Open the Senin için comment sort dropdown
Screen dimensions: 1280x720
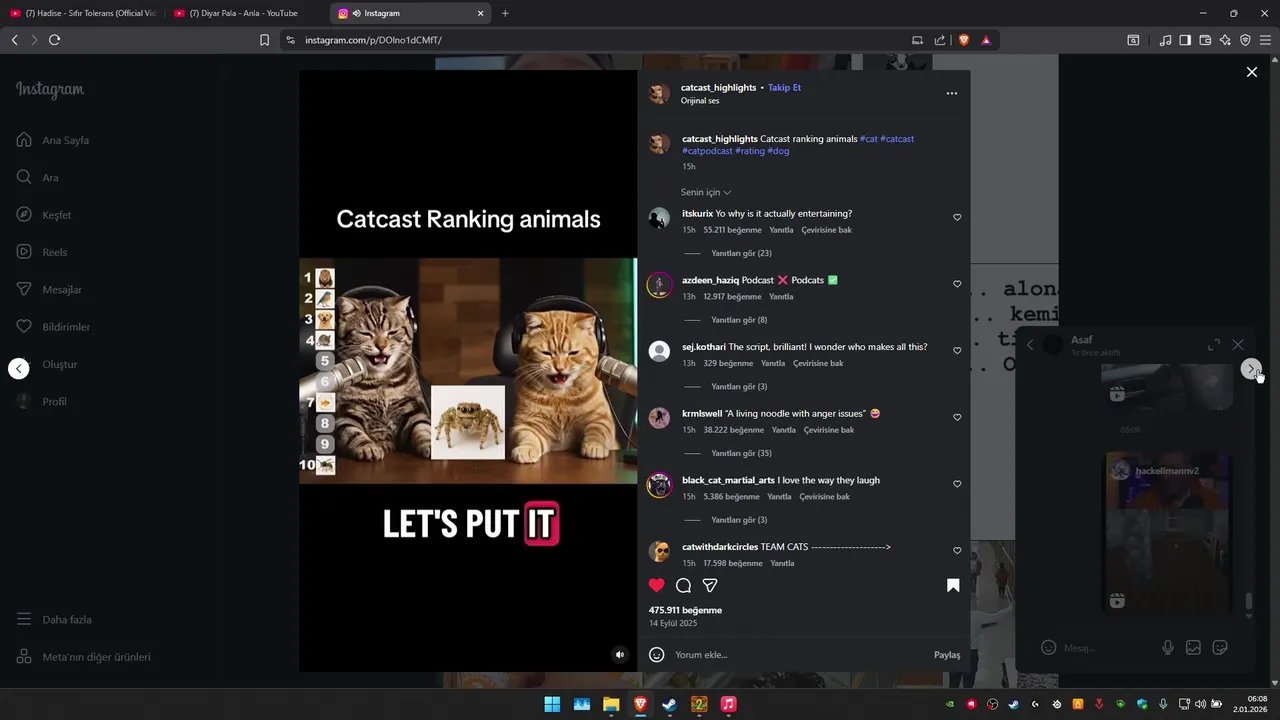[706, 192]
